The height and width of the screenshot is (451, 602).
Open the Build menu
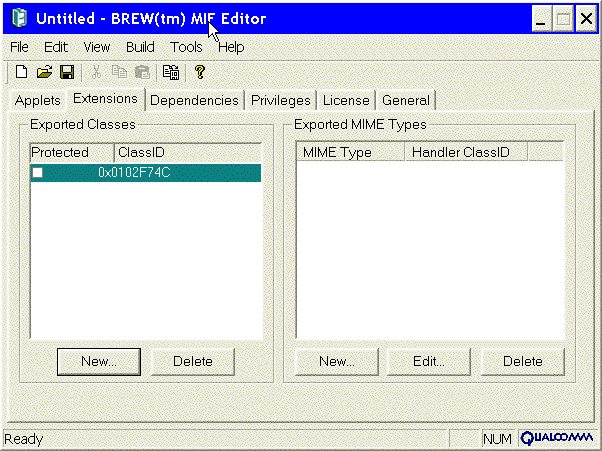pyautogui.click(x=140, y=47)
